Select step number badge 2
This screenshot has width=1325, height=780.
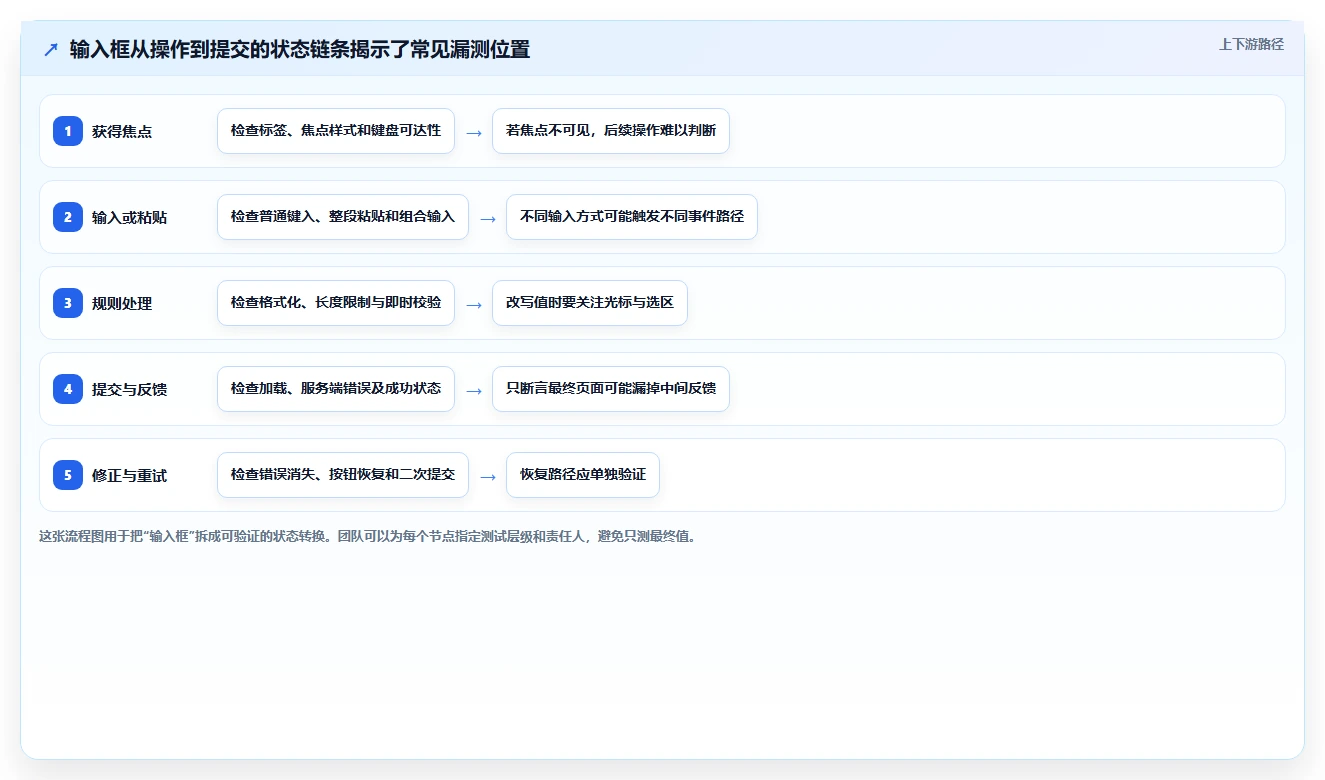coord(68,216)
